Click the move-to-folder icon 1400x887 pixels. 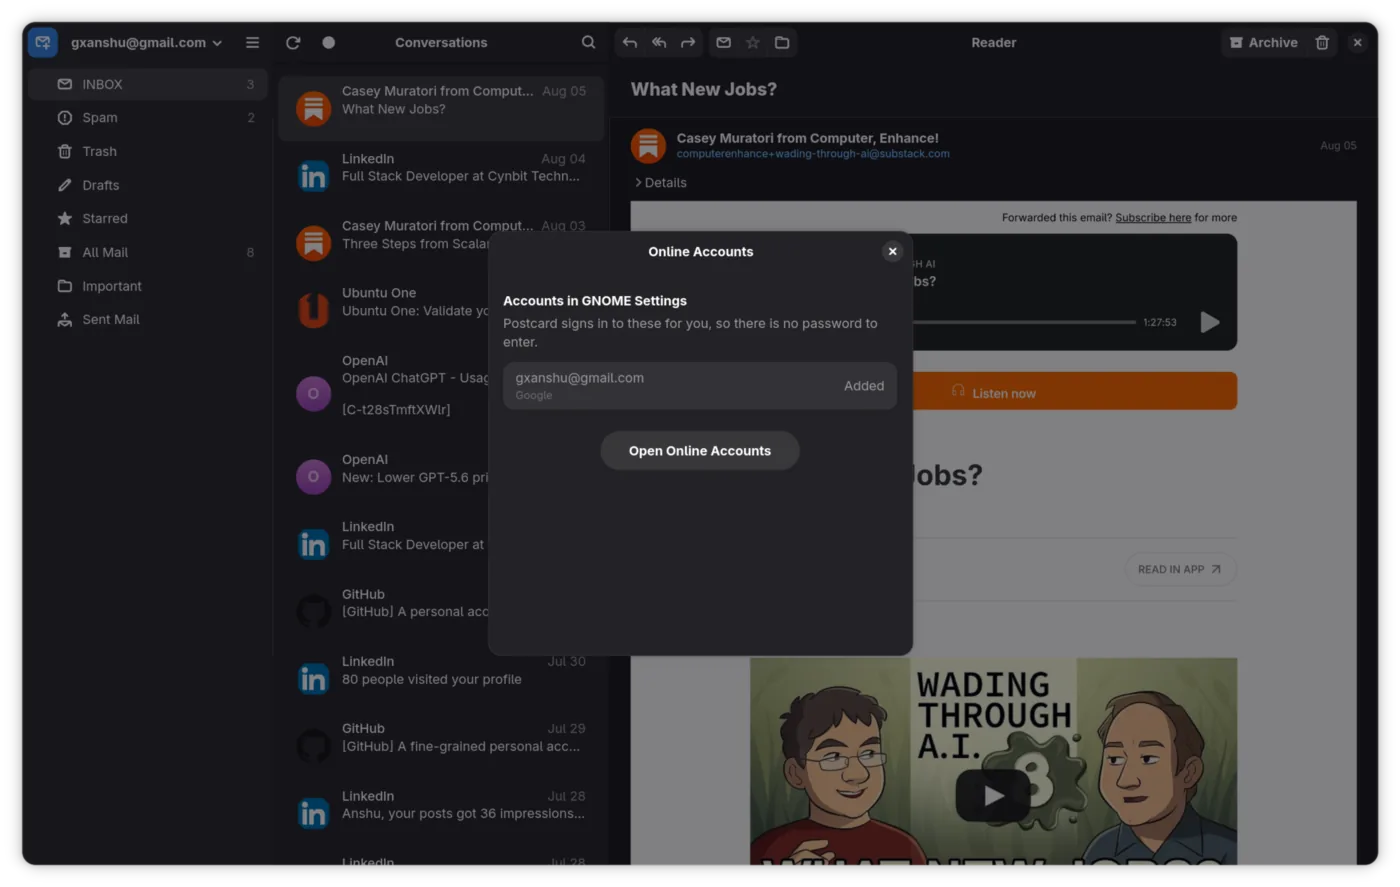coord(782,42)
